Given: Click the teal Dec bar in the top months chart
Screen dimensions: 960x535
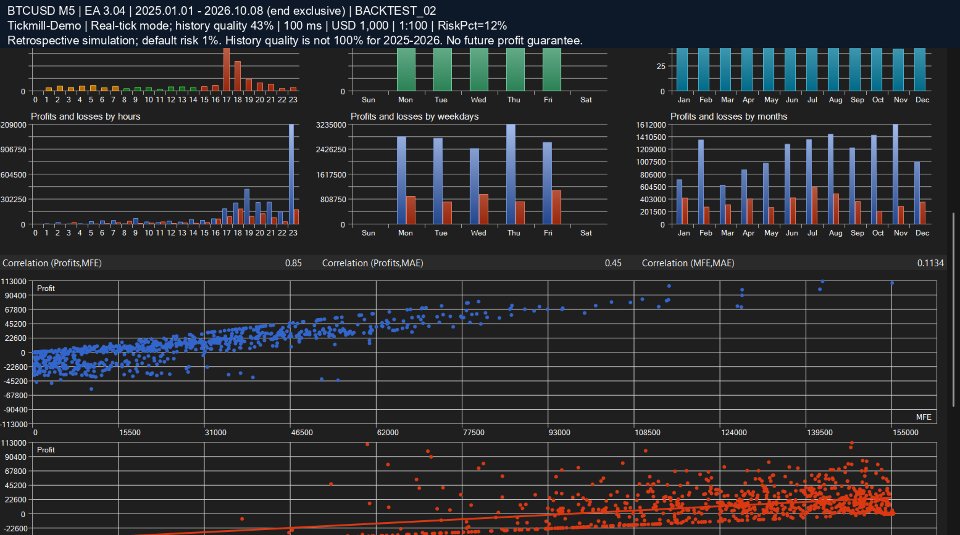Looking at the screenshot, I should 920,70.
